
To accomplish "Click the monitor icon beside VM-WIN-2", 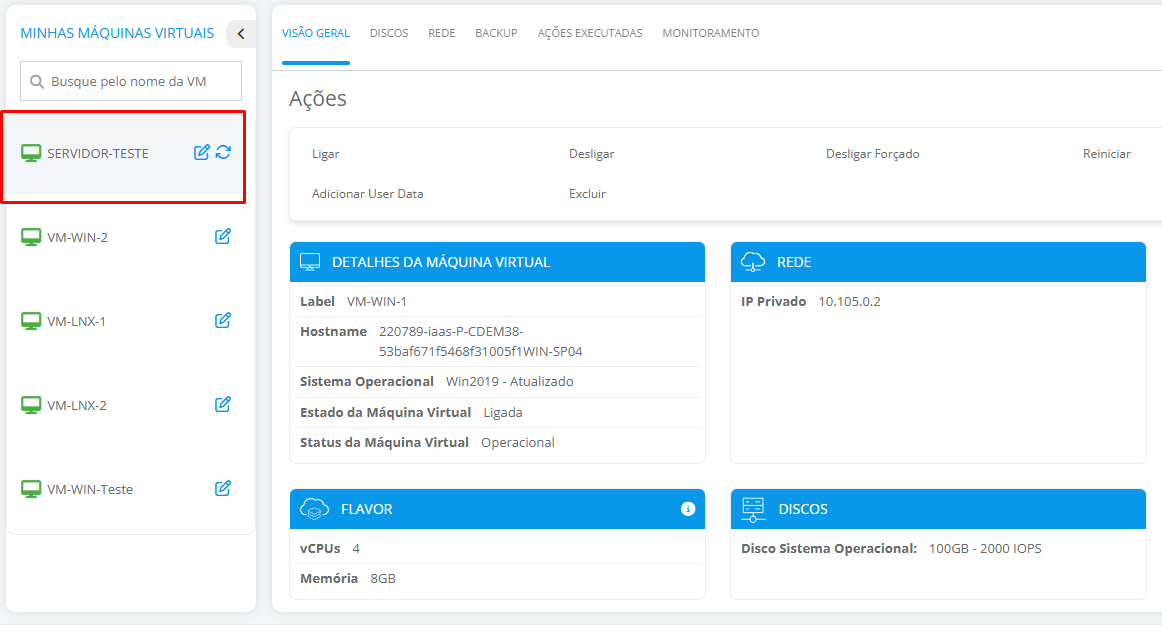I will [31, 237].
